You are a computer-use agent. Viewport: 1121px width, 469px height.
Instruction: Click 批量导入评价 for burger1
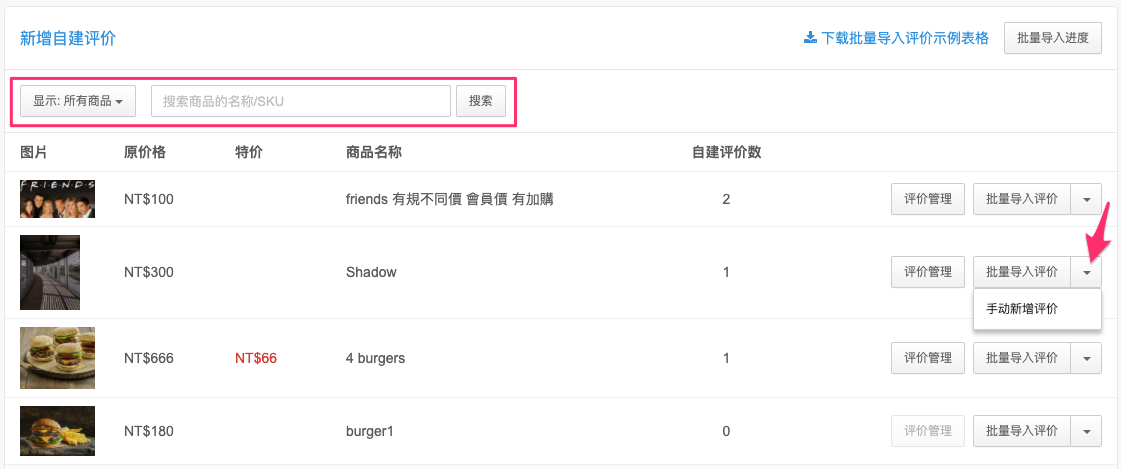(1022, 431)
